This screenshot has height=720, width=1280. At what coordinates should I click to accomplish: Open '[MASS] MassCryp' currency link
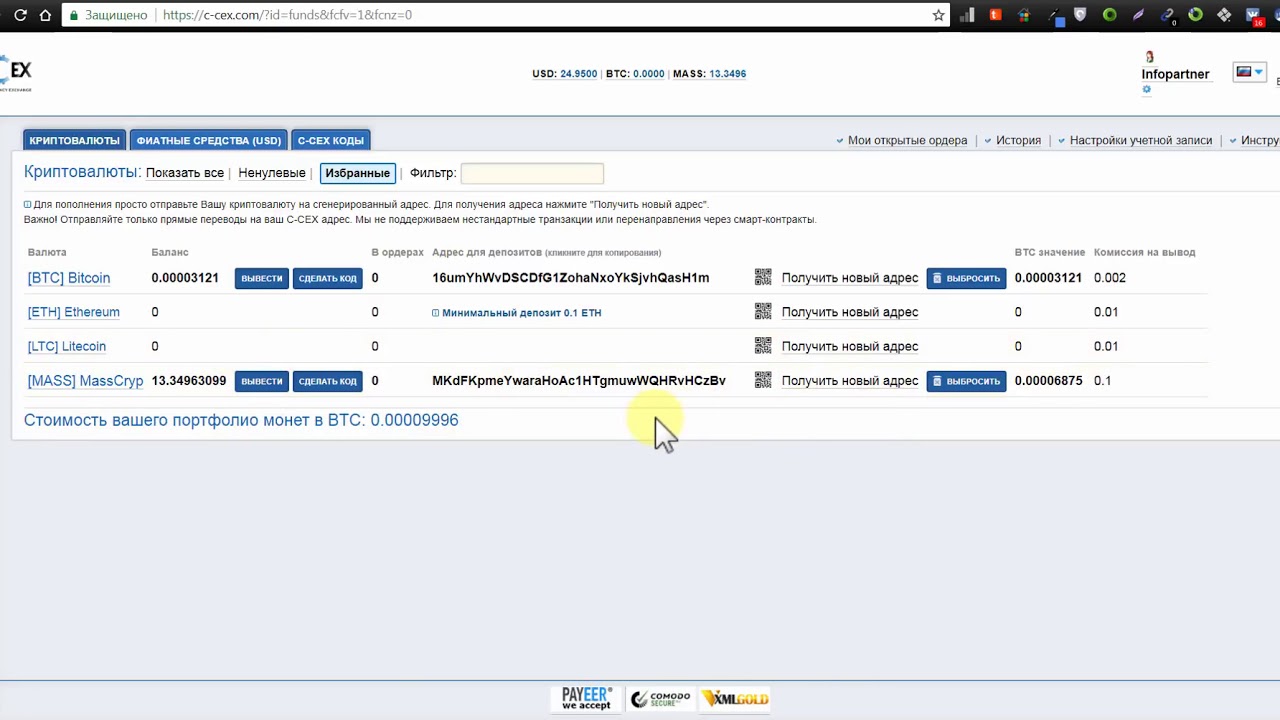[x=86, y=381]
